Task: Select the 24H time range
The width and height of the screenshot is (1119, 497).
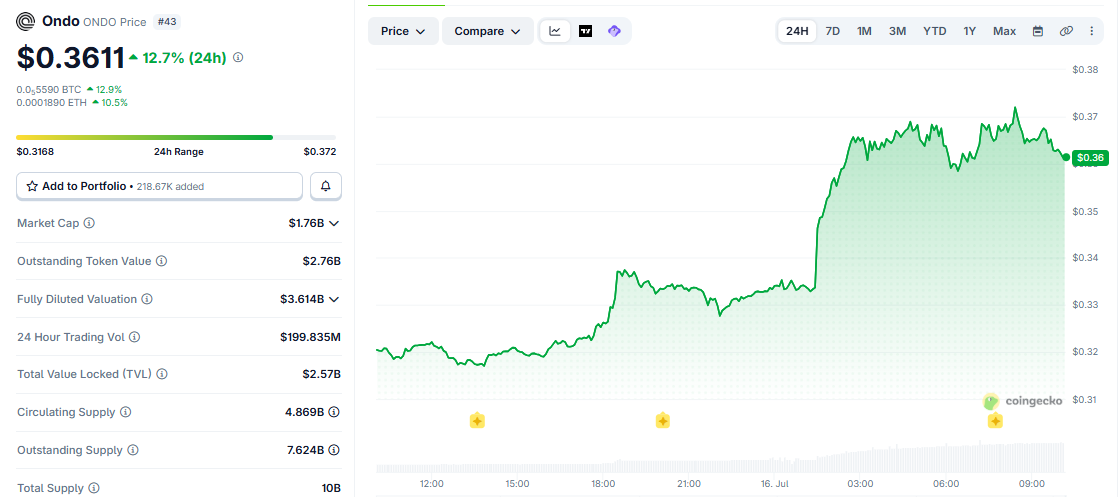Action: coord(797,31)
